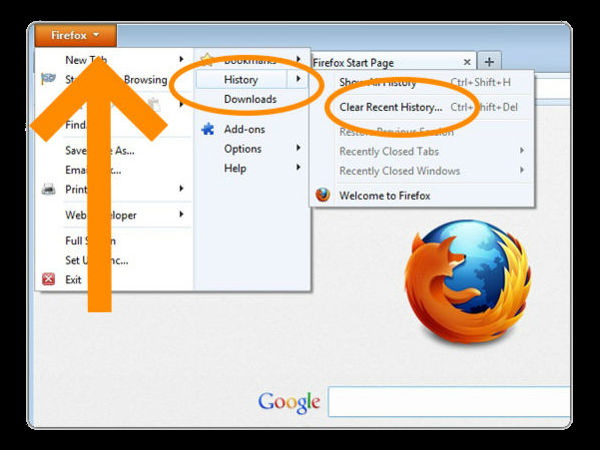This screenshot has width=600, height=450.
Task: Open Downloads from the Firefox menu
Action: point(250,99)
